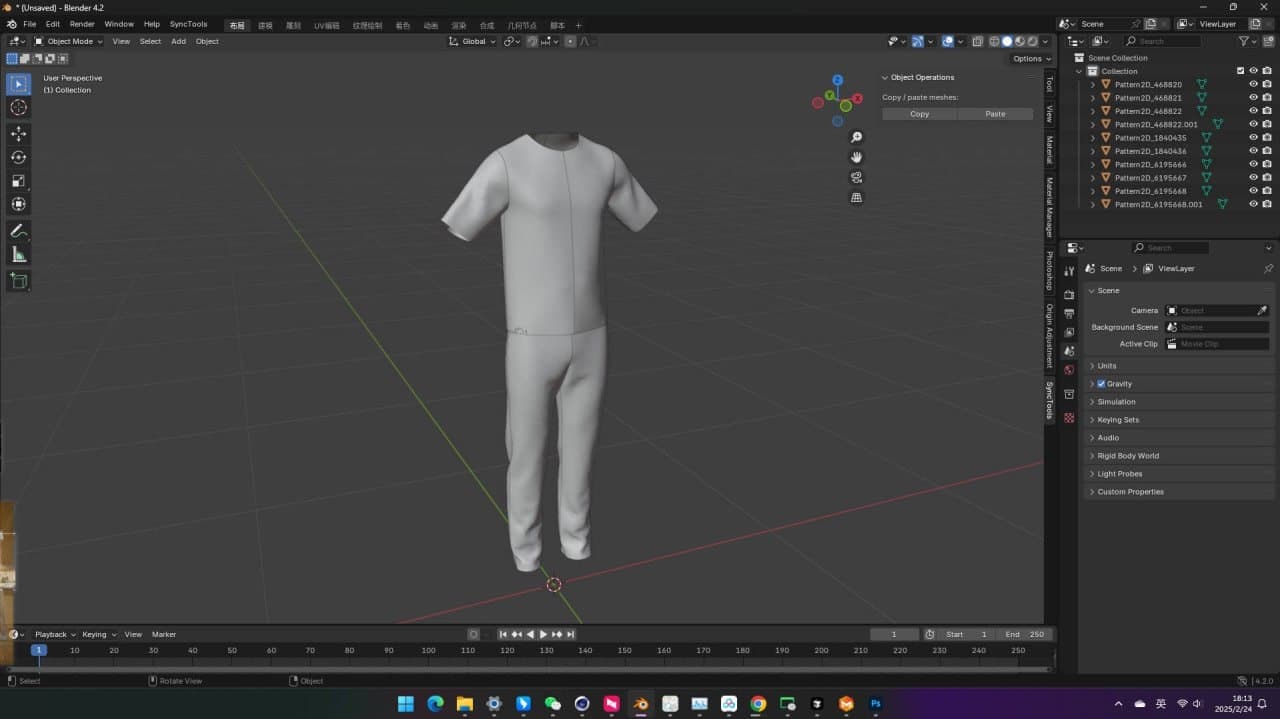Open the View Layer properties tab icon

(x=1069, y=332)
